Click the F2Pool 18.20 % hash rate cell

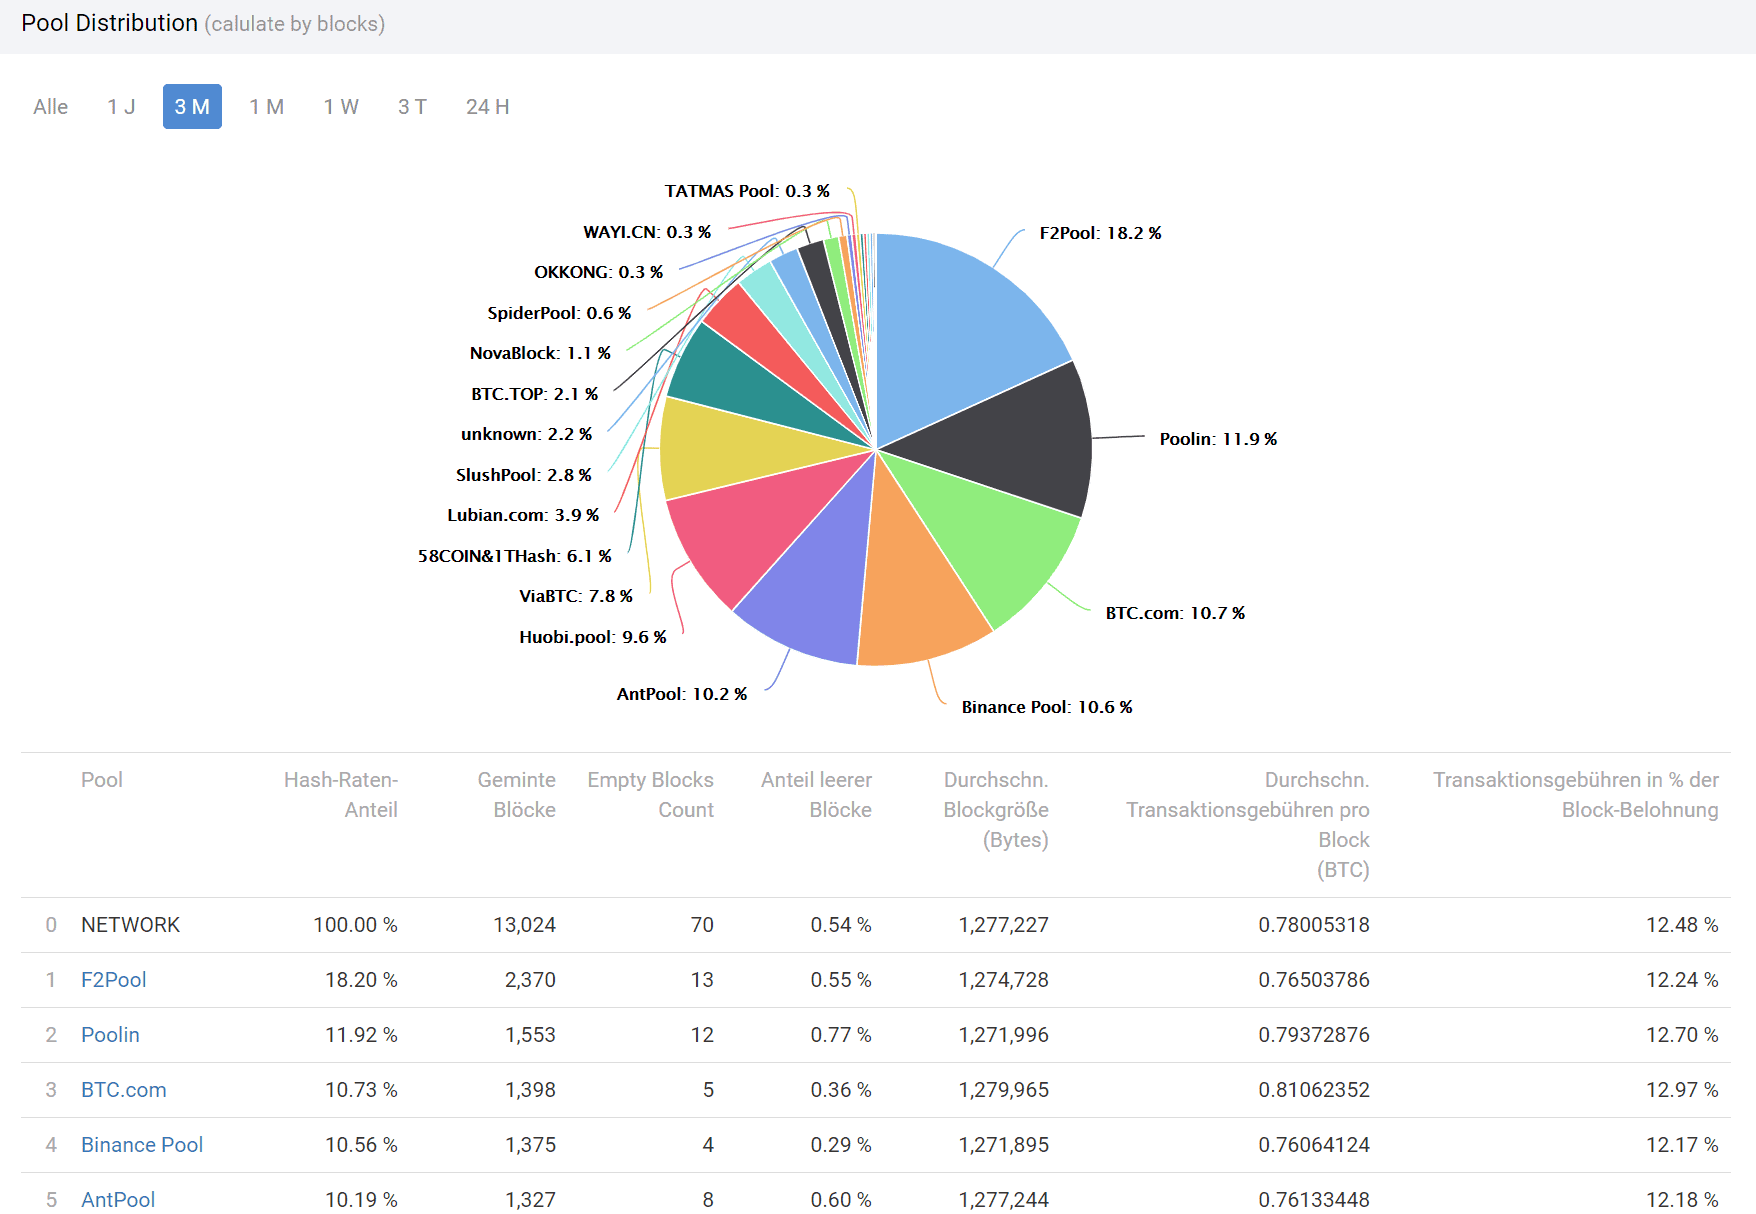[x=361, y=980]
